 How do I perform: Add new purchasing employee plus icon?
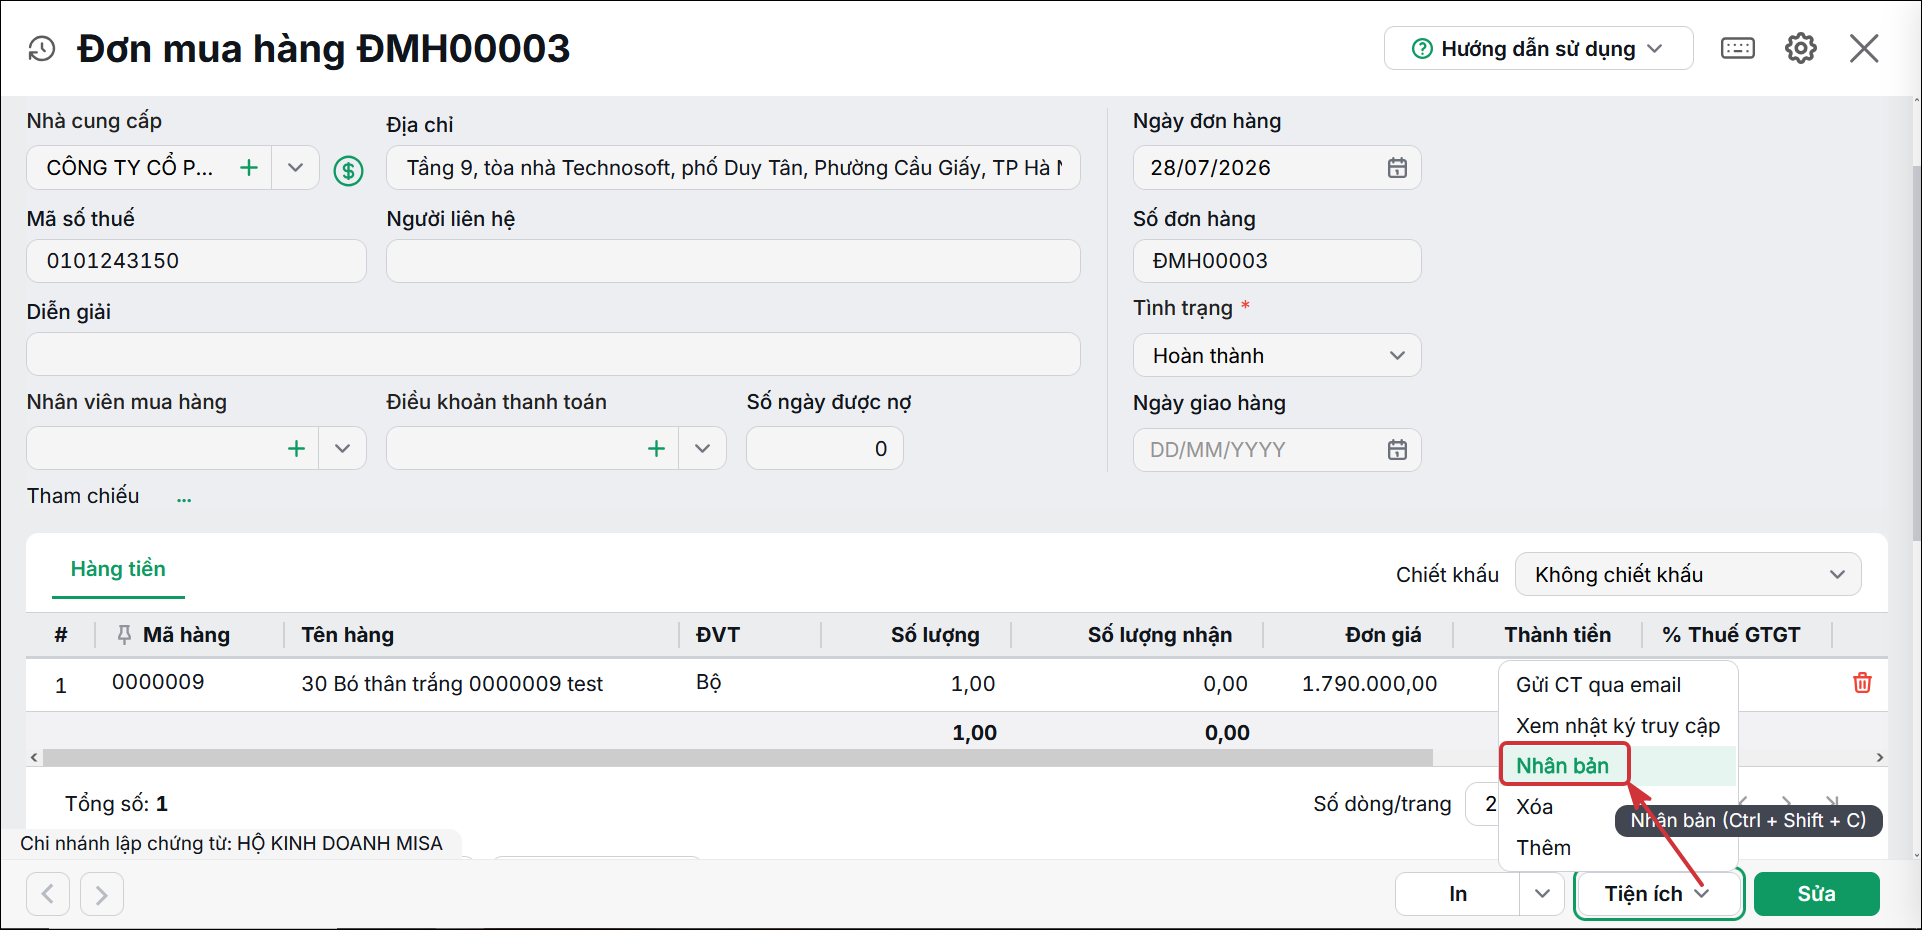(x=296, y=449)
